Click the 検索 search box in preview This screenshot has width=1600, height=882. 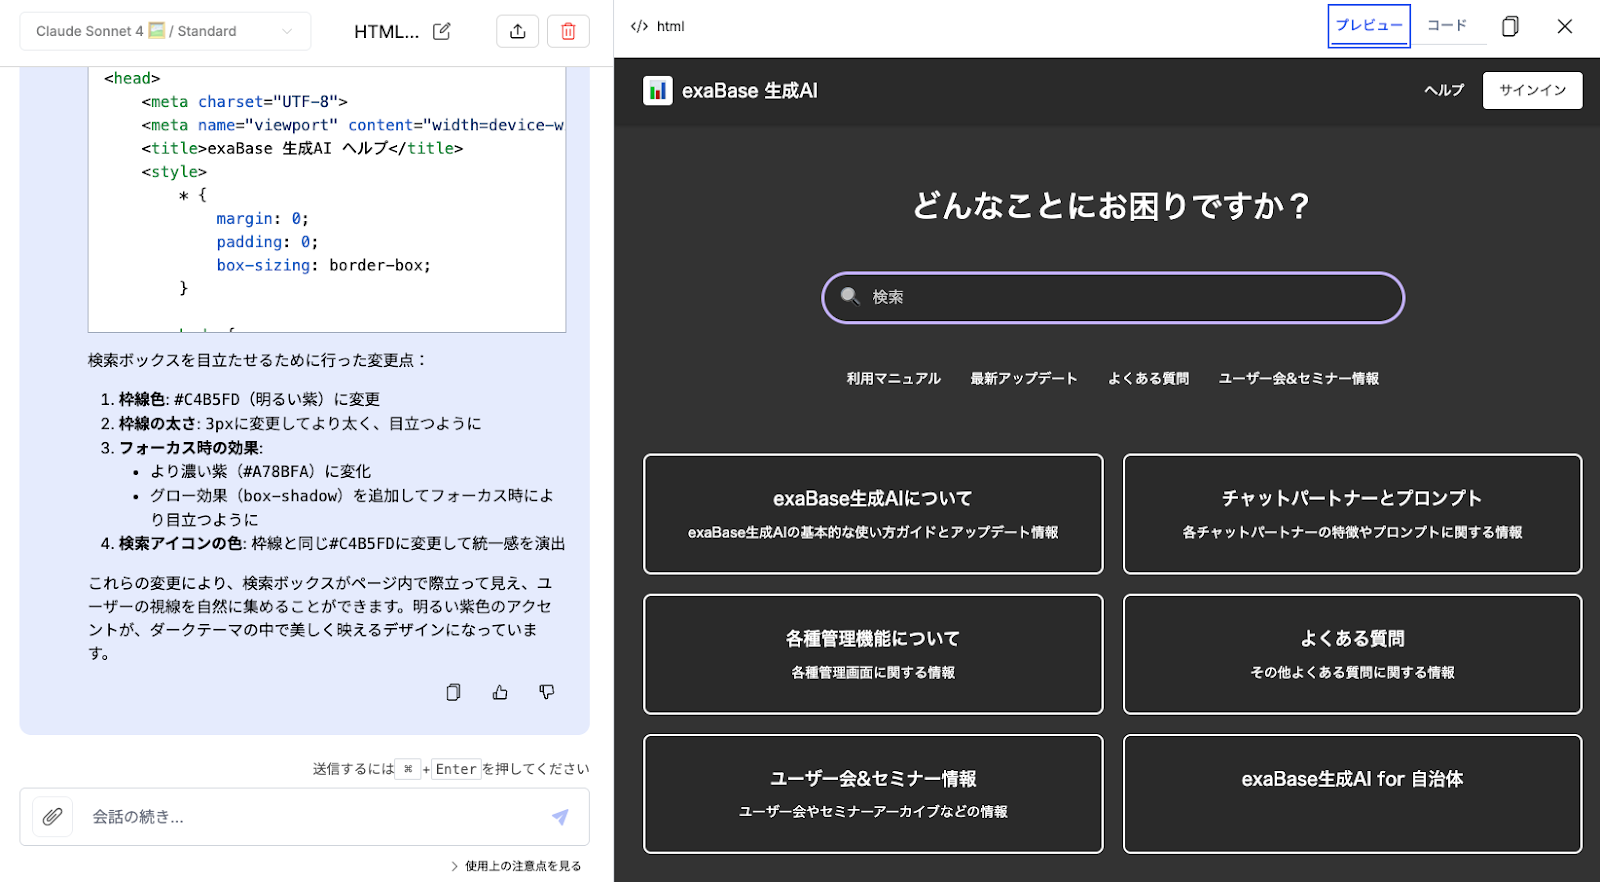point(1113,298)
